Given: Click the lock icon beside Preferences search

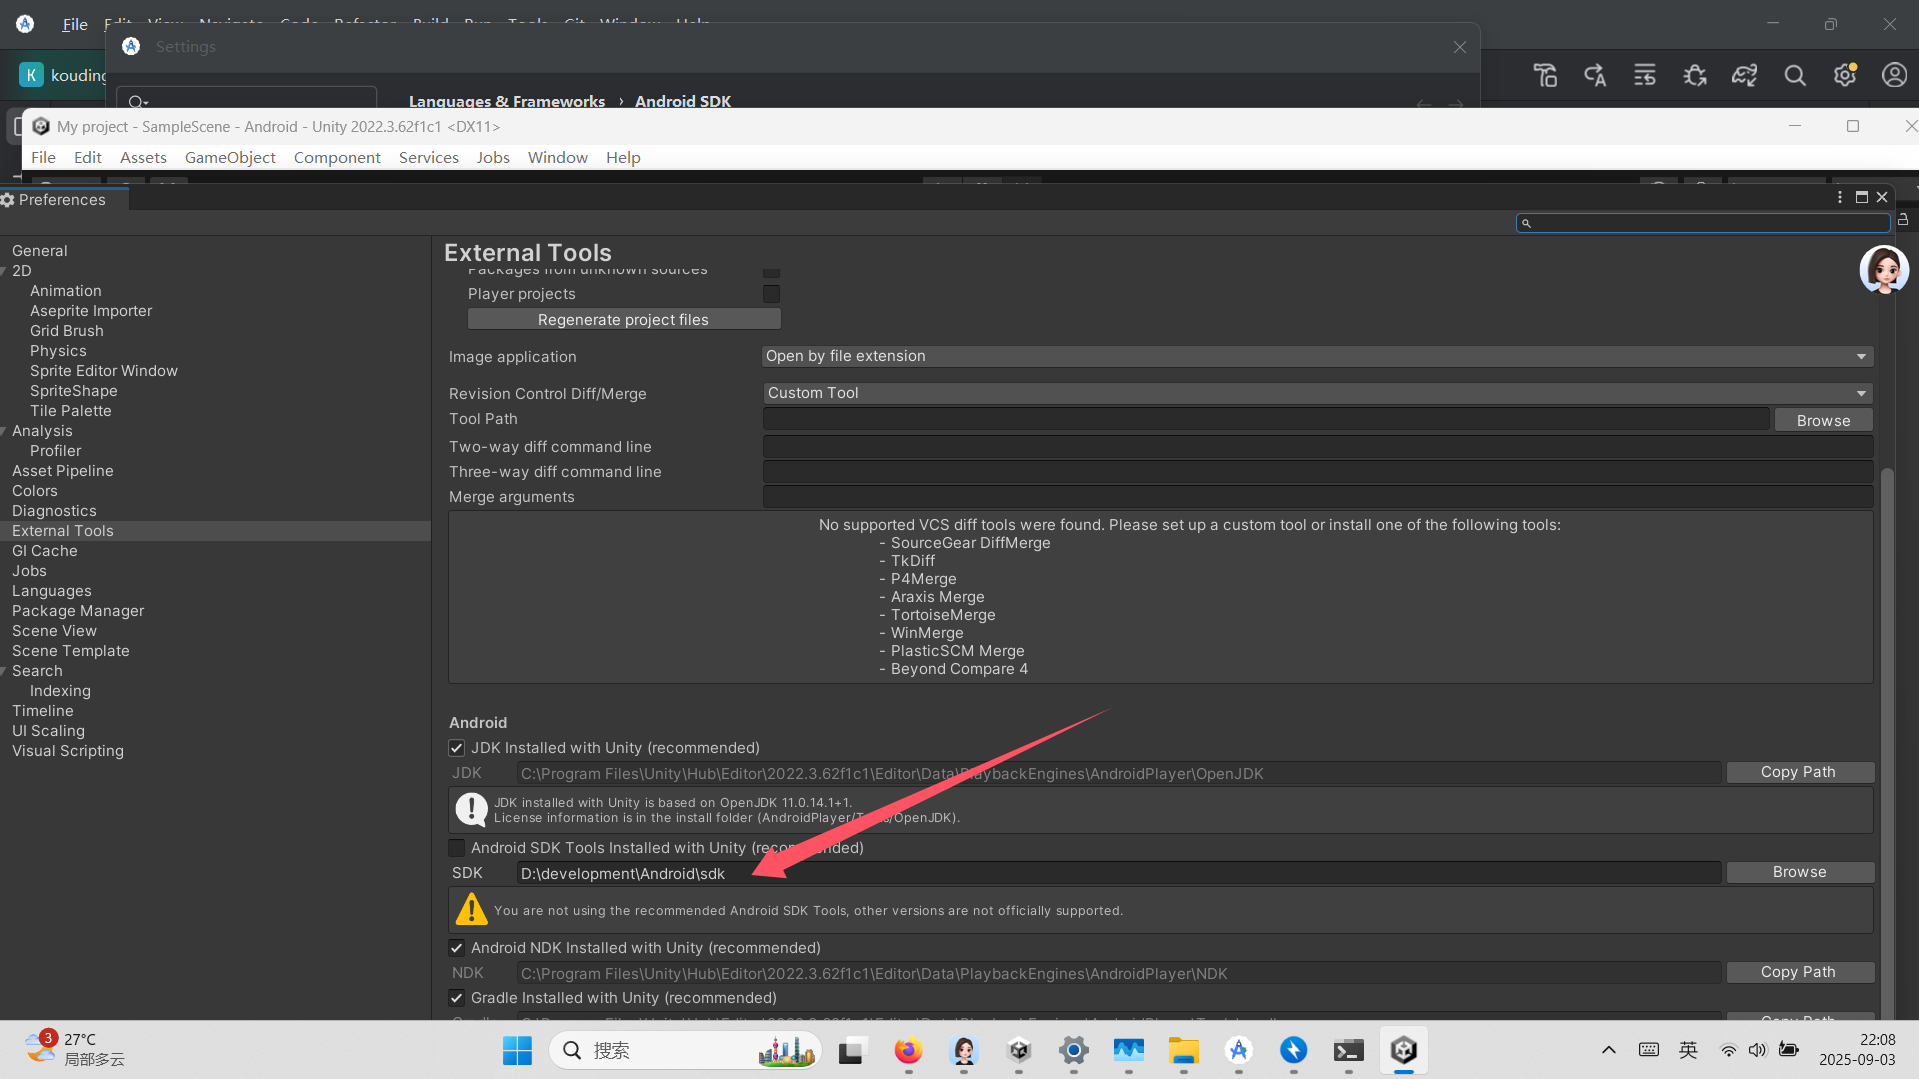Looking at the screenshot, I should (x=1903, y=220).
